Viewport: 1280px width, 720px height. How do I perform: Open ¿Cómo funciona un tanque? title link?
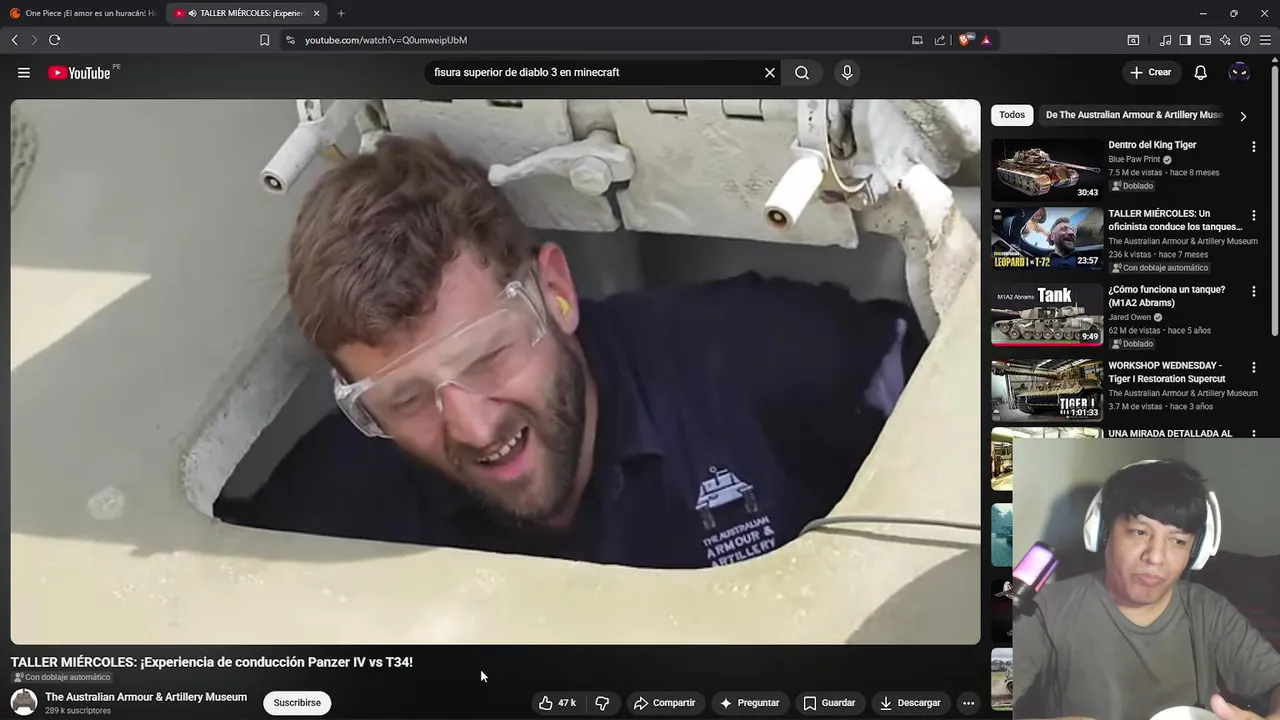1167,296
